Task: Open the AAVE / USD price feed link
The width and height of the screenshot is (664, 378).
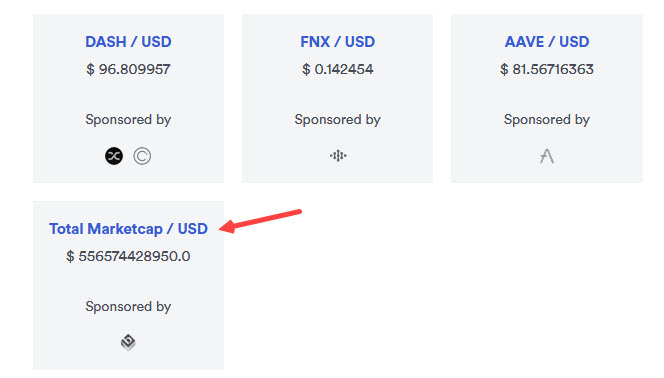Action: (547, 42)
